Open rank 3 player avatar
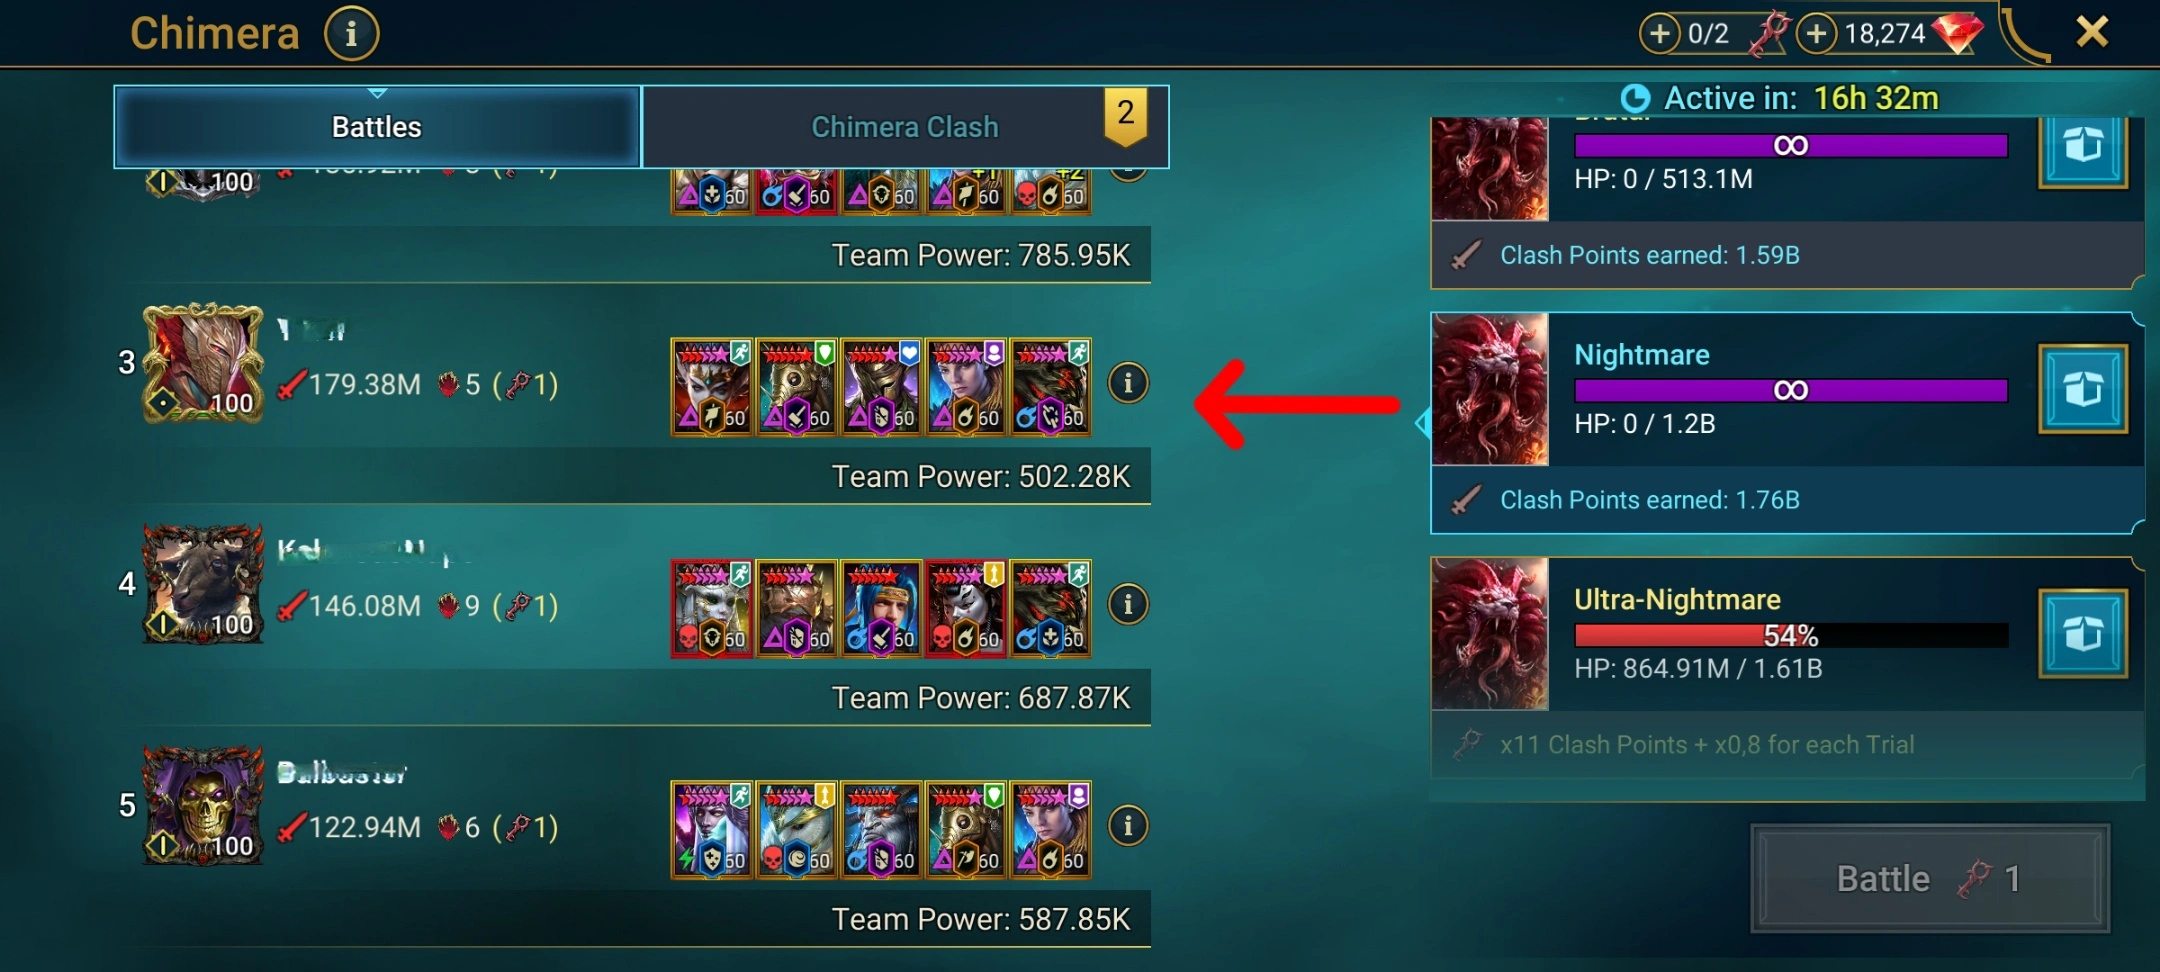 point(204,363)
